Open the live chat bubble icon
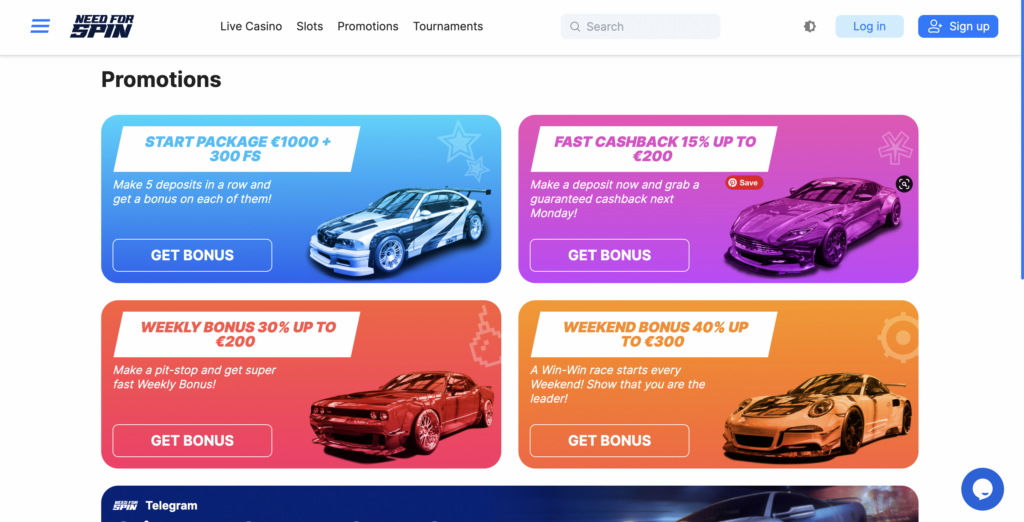The width and height of the screenshot is (1024, 522). point(982,489)
